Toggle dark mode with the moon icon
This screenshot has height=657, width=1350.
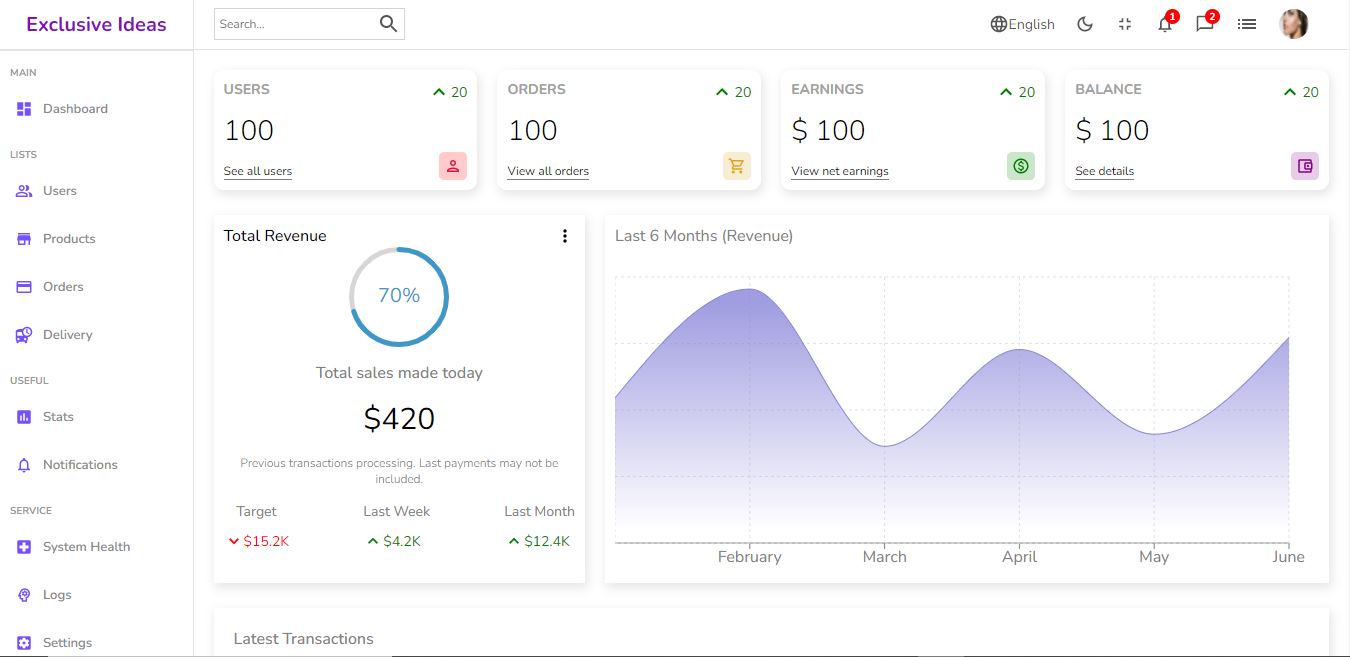click(x=1085, y=23)
